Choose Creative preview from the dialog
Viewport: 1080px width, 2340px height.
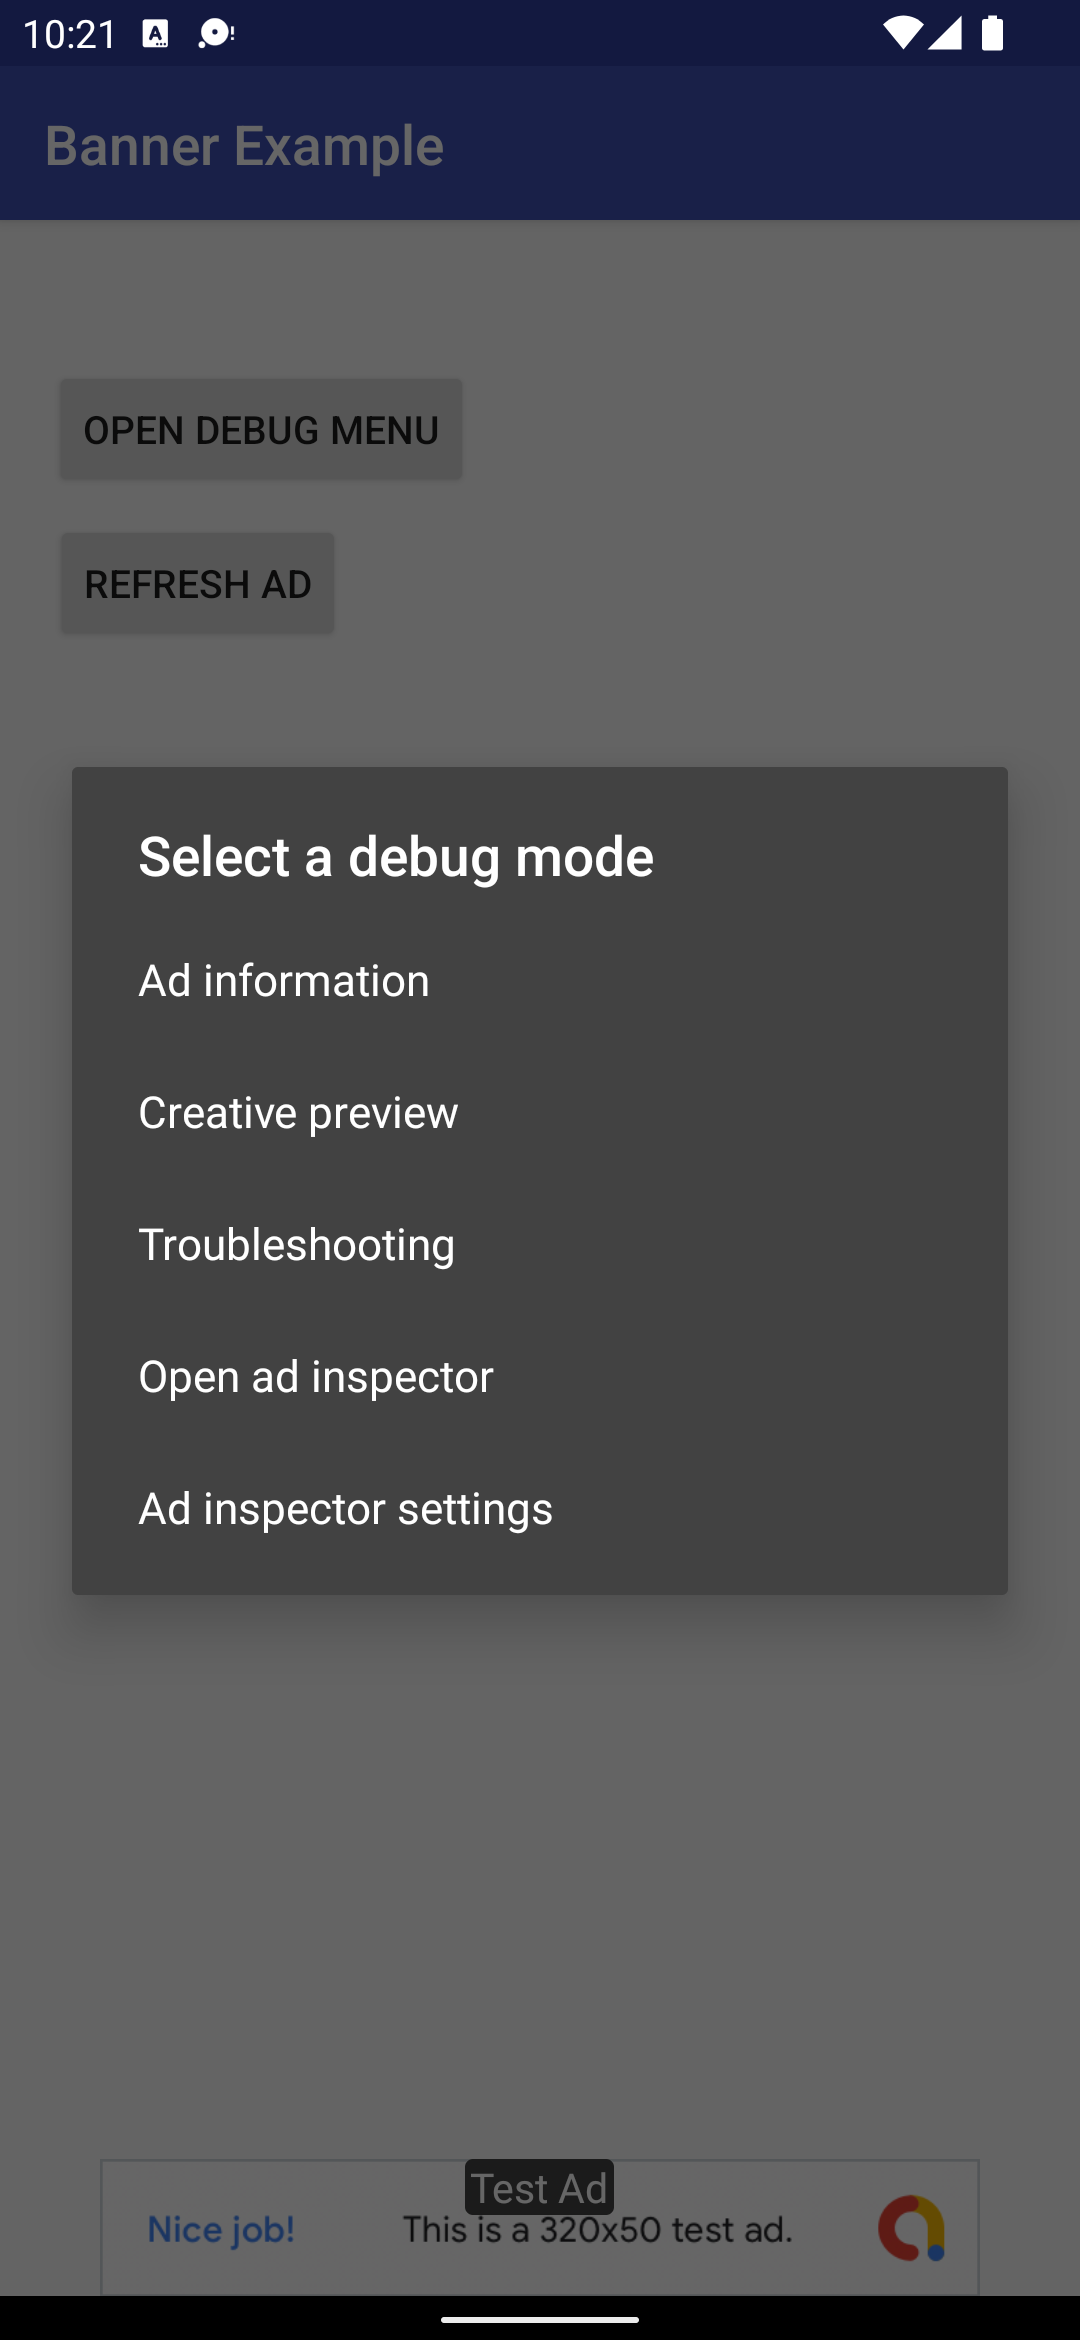pos(298,1112)
